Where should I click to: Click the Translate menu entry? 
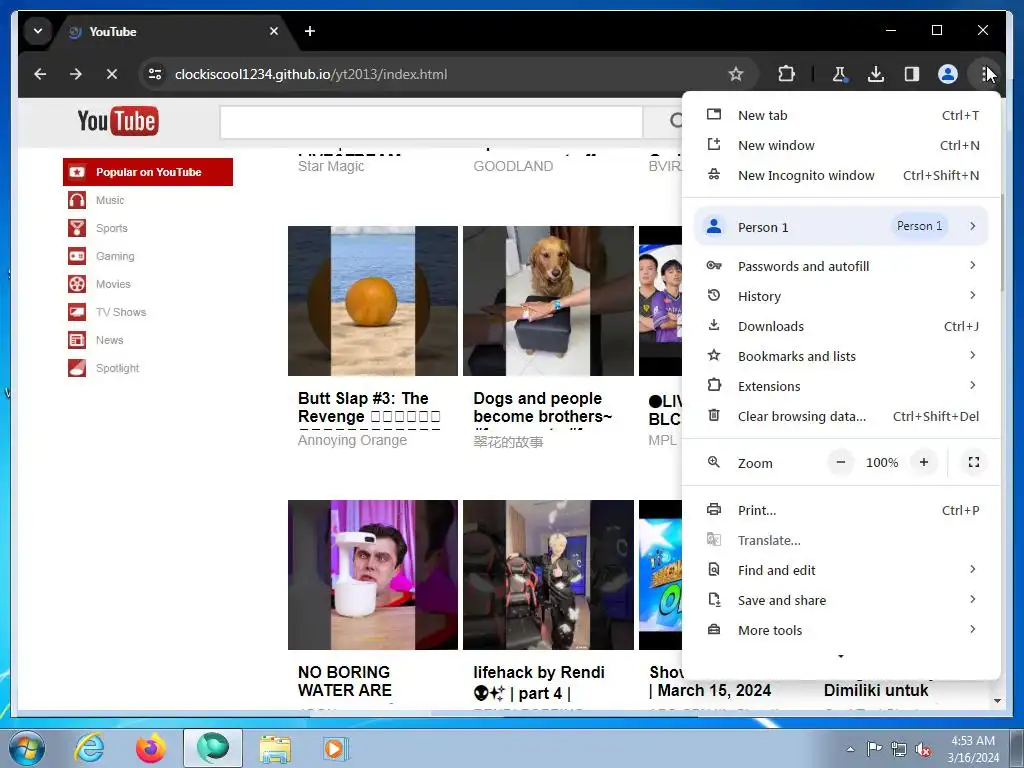pyautogui.click(x=841, y=540)
